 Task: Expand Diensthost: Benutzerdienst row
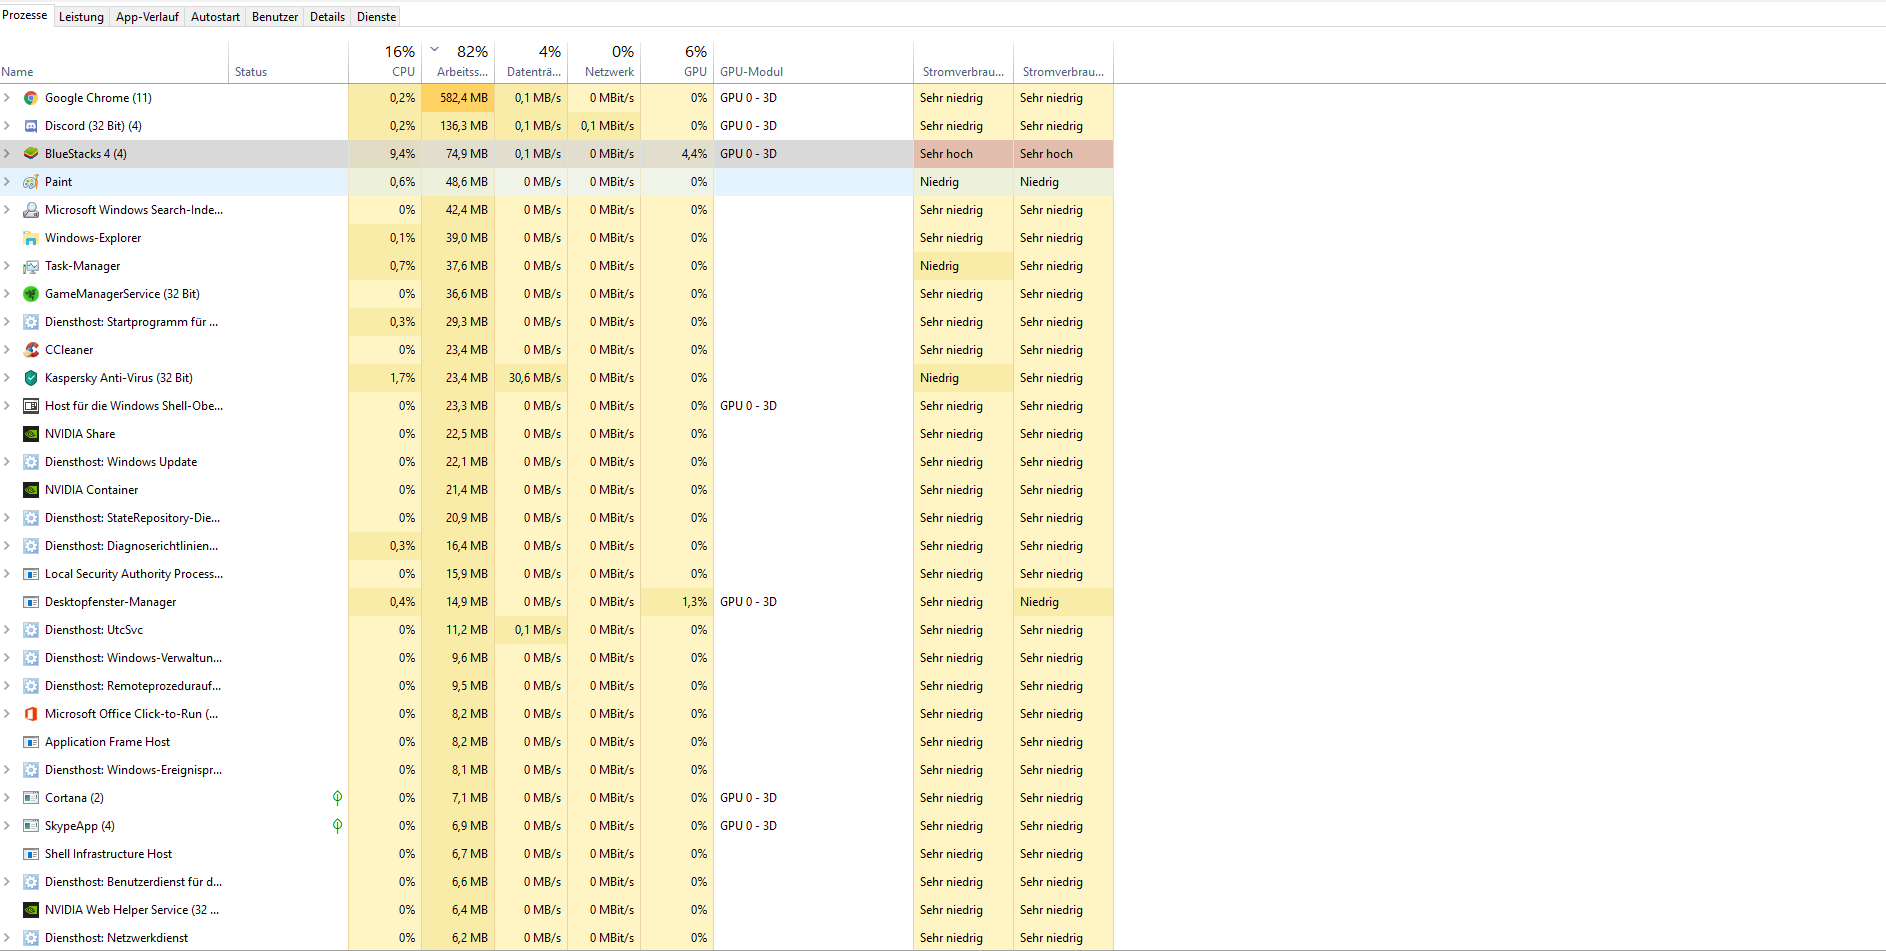pyautogui.click(x=7, y=882)
